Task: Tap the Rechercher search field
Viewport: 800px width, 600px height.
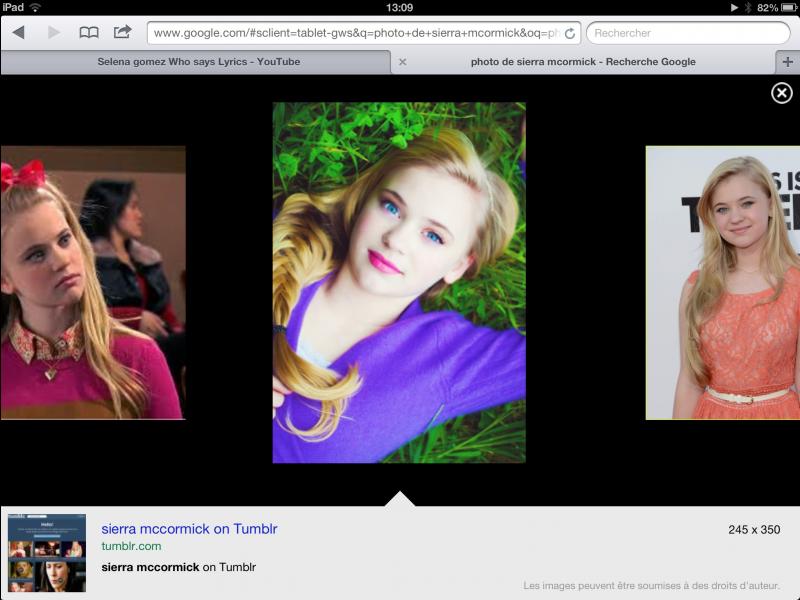Action: tap(688, 33)
